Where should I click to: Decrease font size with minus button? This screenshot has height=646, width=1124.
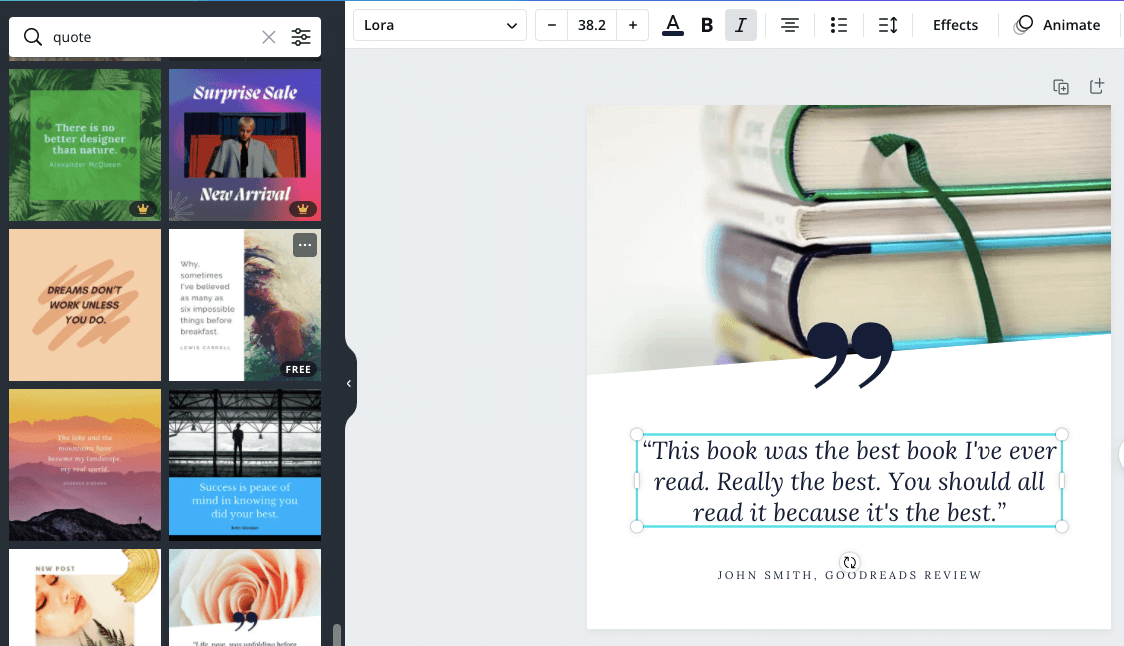point(552,25)
